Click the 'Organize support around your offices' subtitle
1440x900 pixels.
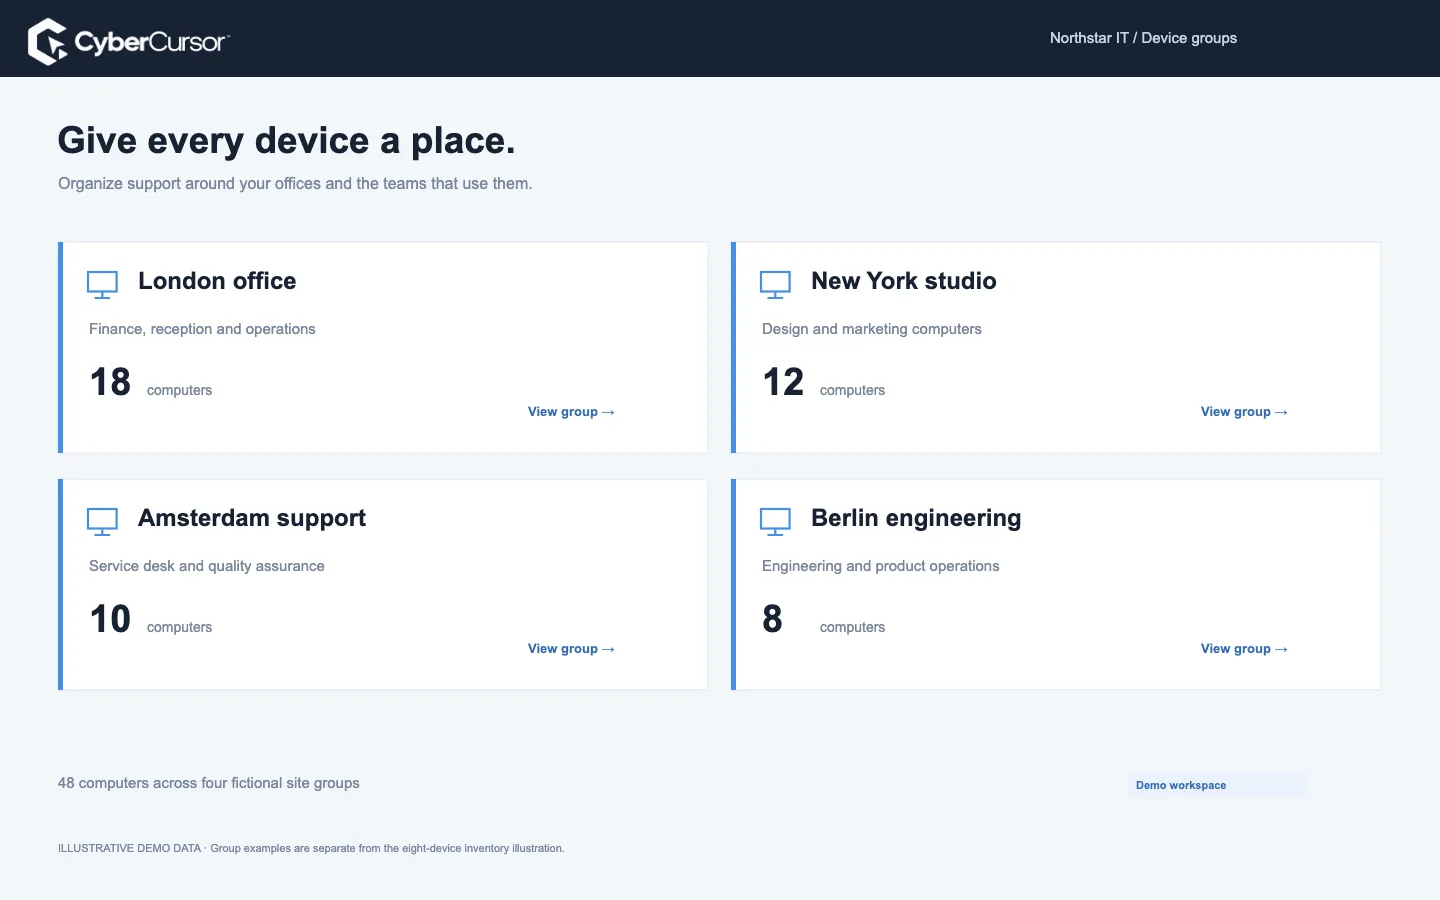point(295,184)
